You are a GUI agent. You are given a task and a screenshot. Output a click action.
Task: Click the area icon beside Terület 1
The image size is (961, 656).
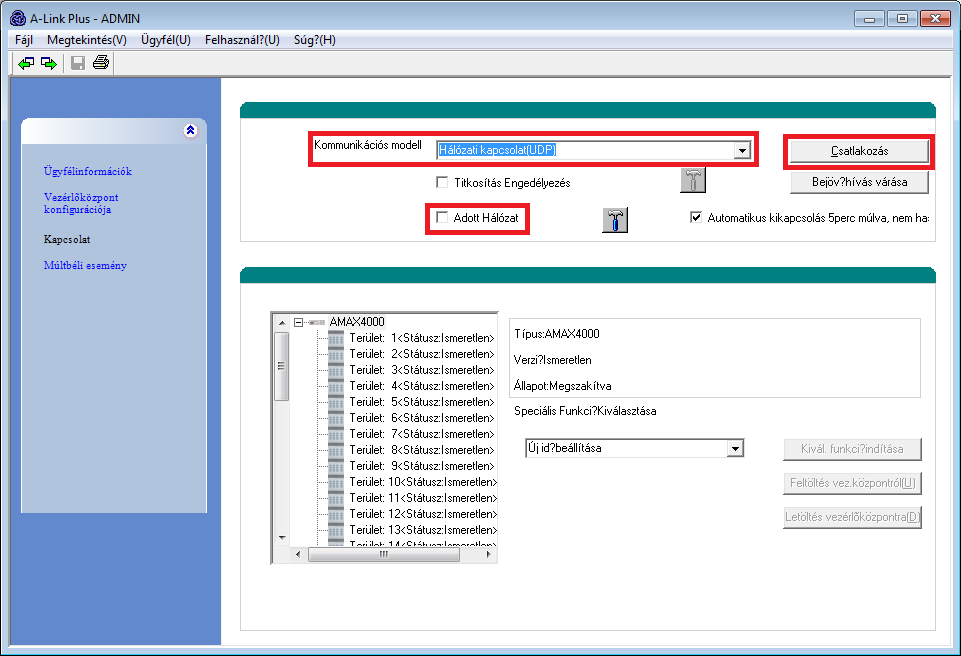click(336, 338)
